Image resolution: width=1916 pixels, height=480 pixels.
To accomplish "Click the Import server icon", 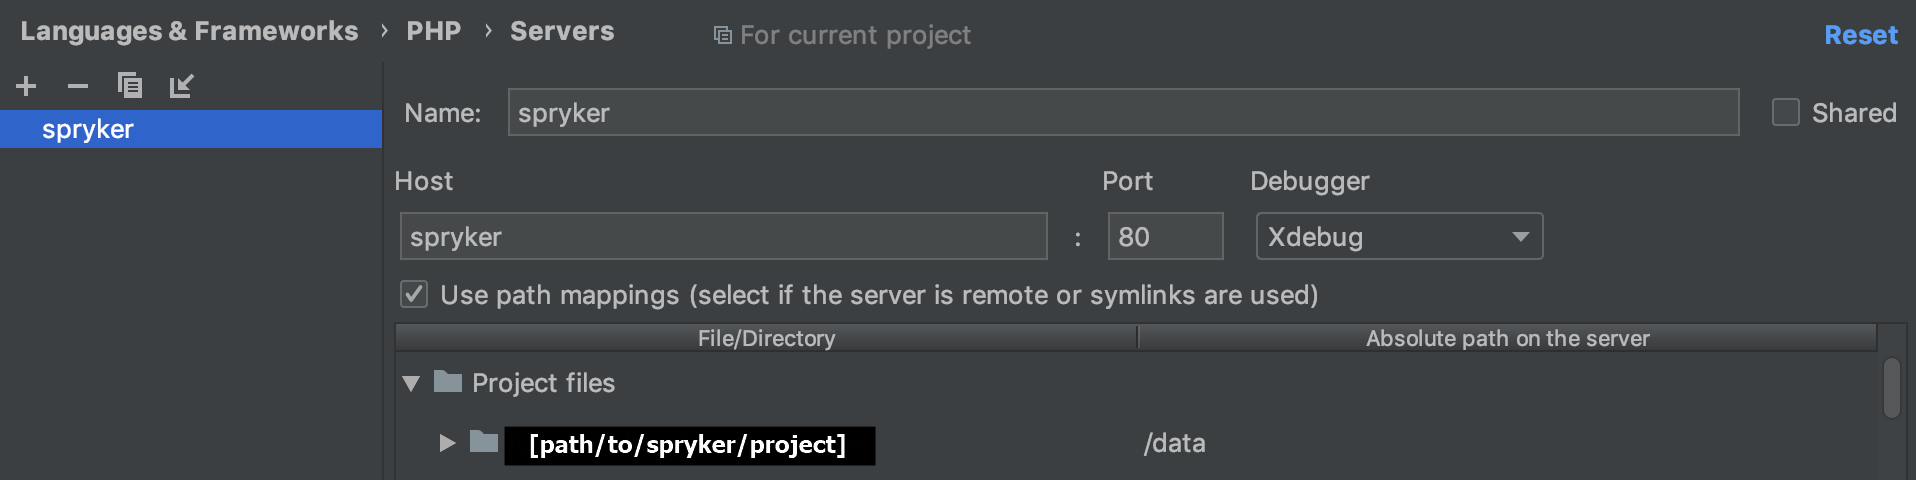I will [181, 86].
